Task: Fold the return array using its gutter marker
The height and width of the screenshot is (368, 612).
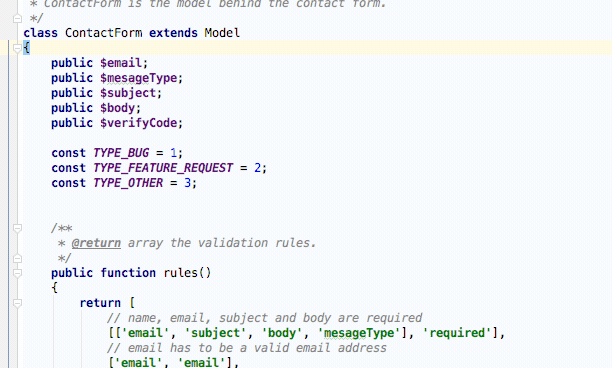Action: 17,303
